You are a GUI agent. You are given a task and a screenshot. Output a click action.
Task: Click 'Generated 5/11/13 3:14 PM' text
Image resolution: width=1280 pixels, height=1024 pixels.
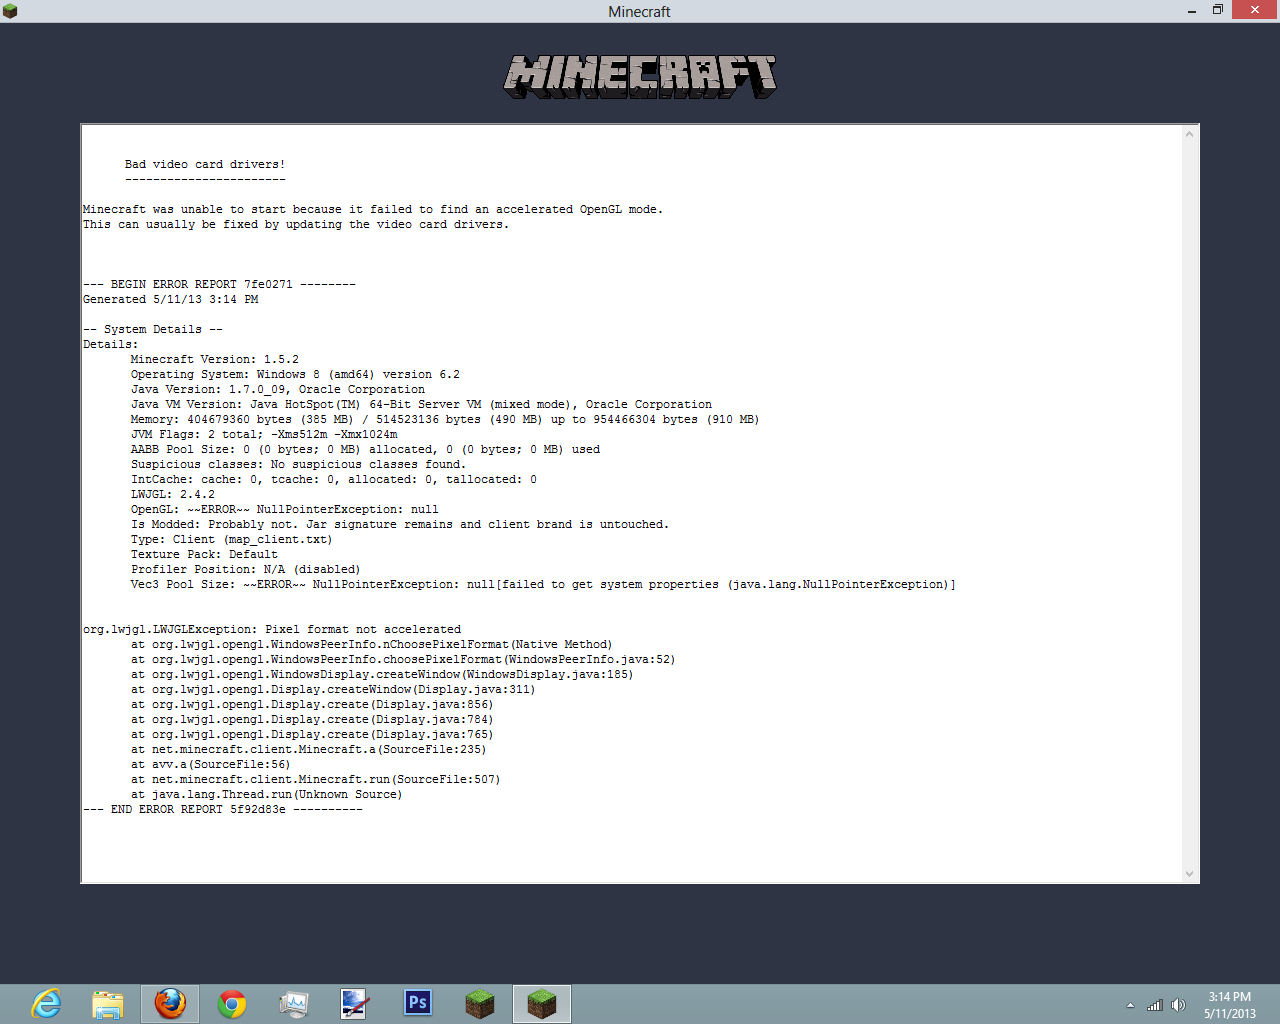click(x=170, y=299)
